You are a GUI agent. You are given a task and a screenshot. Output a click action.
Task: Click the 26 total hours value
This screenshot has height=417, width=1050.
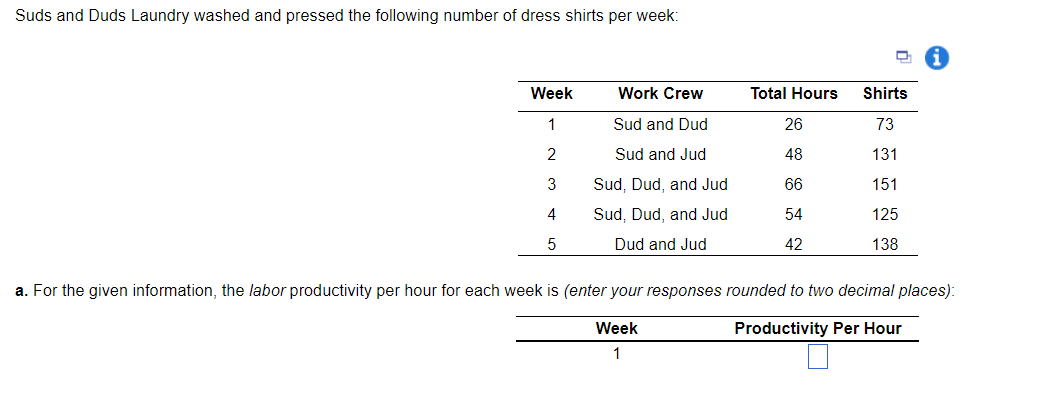[794, 124]
